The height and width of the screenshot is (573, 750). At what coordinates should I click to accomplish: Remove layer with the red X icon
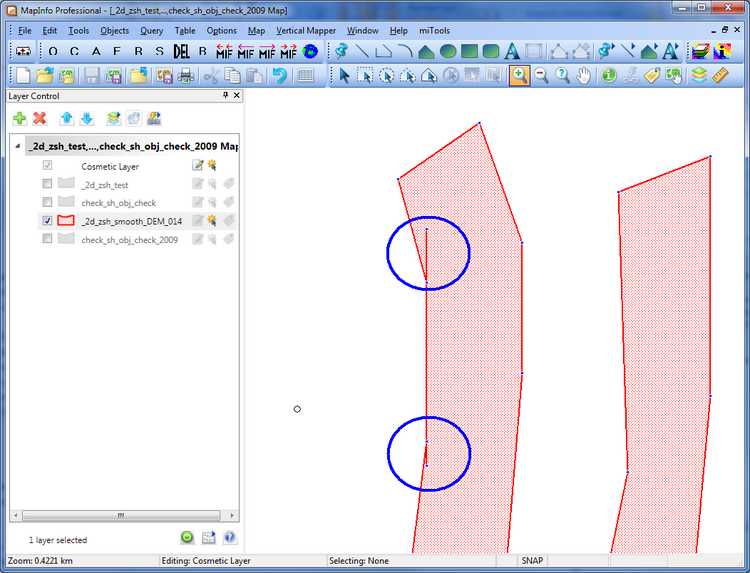(x=40, y=118)
